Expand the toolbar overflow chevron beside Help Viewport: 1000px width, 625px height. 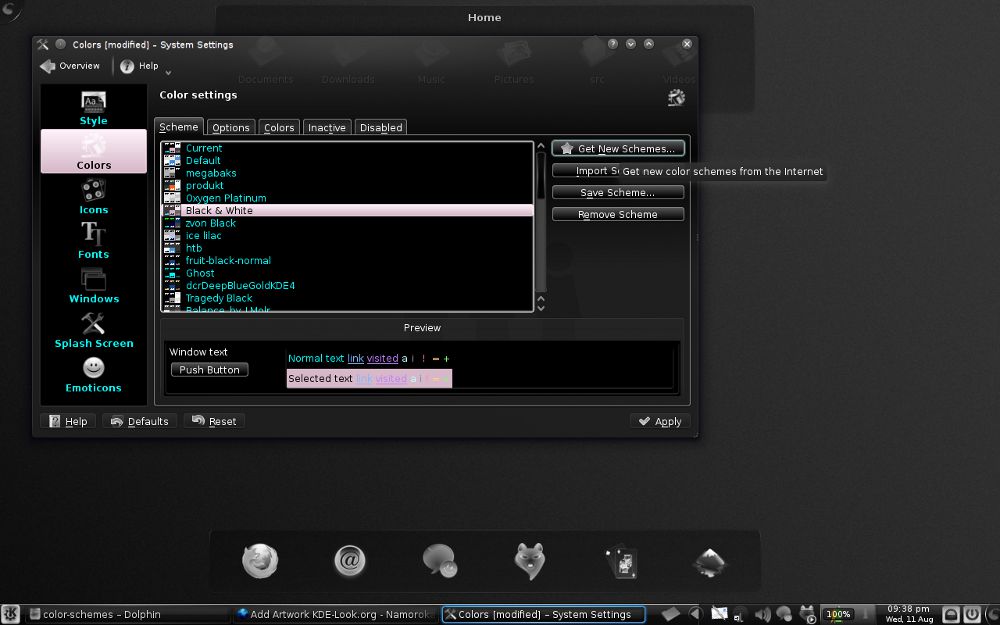point(168,72)
